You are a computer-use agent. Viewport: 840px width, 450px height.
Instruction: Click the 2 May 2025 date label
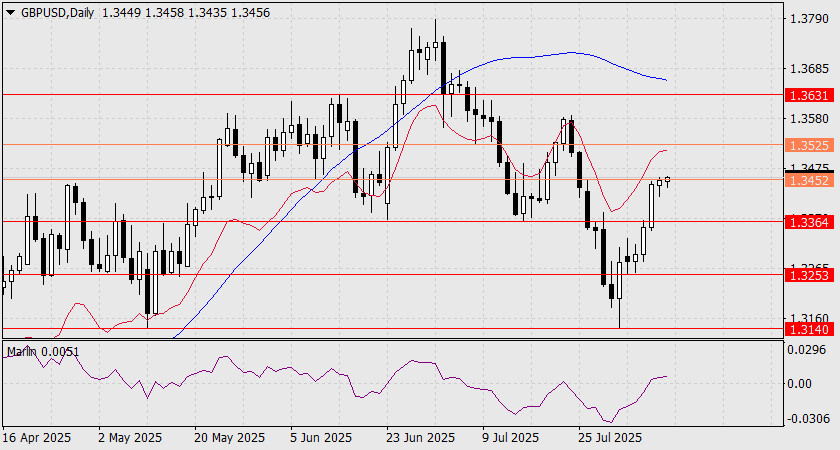coord(130,438)
